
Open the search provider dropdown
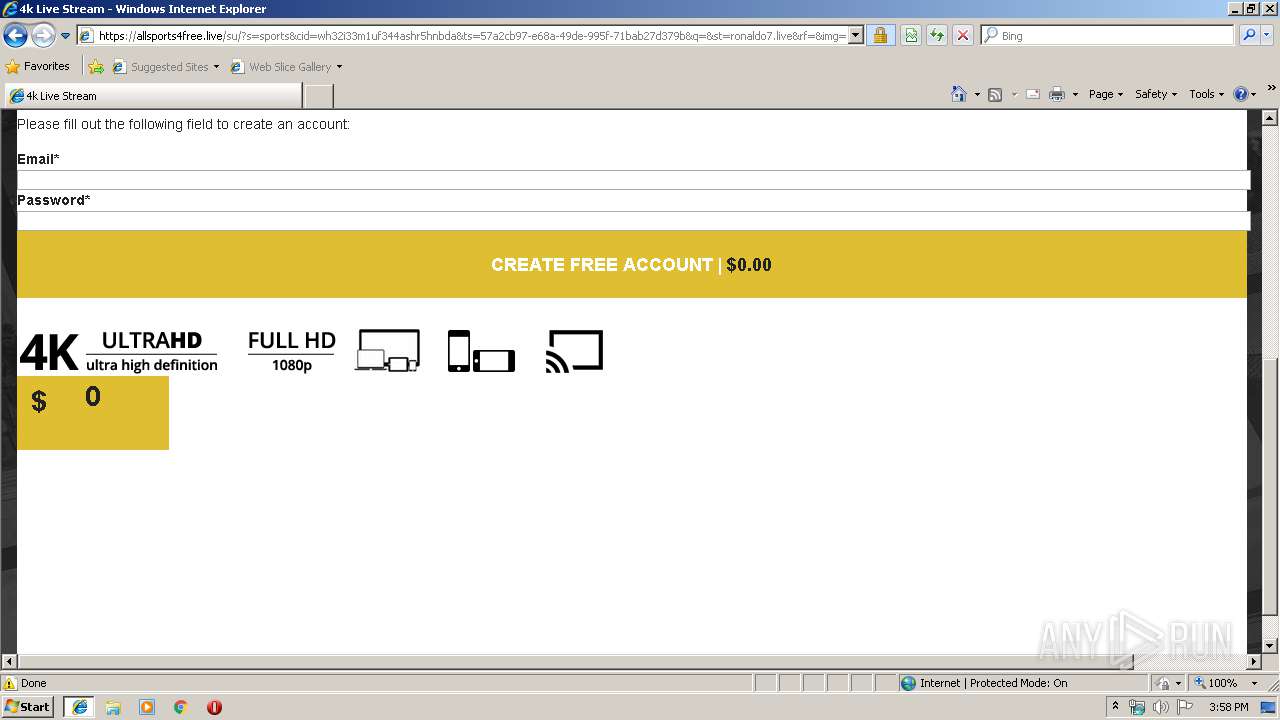(1268, 36)
